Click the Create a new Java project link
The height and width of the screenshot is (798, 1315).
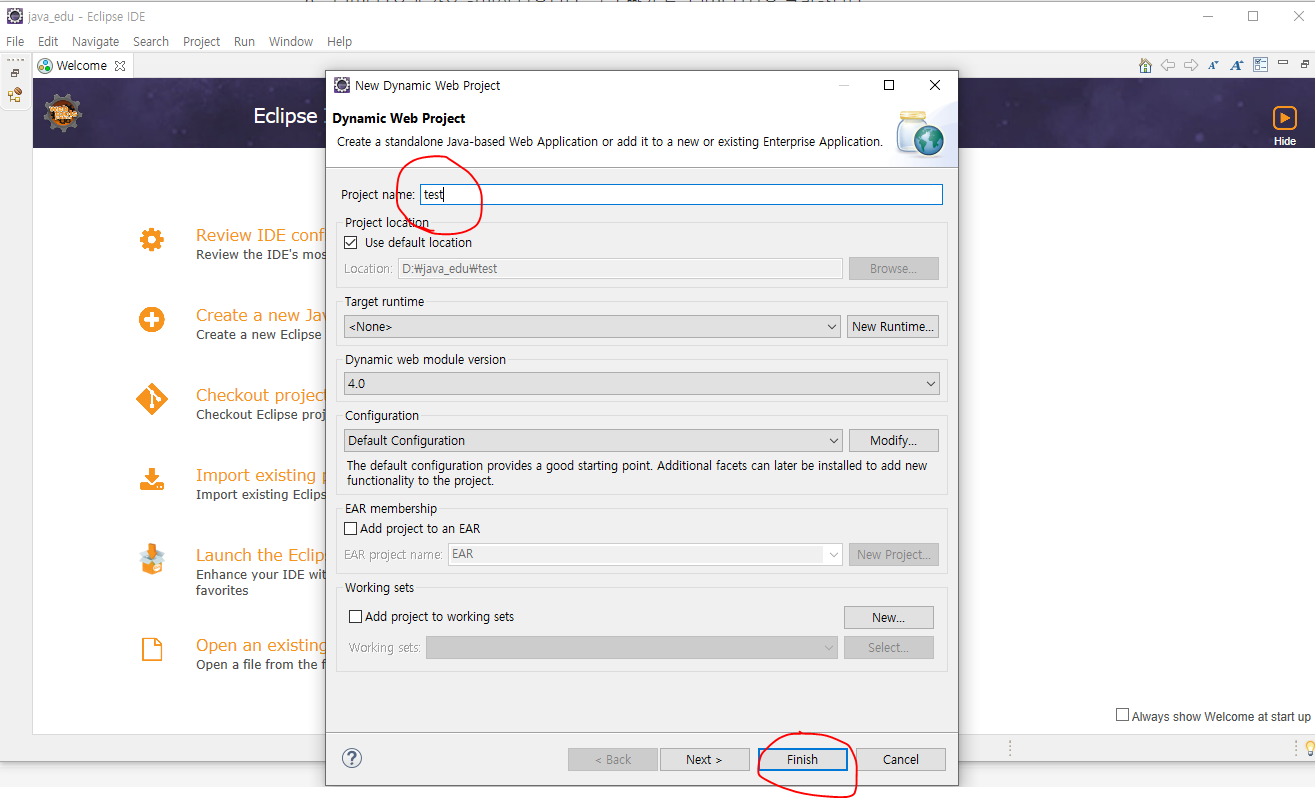(261, 315)
